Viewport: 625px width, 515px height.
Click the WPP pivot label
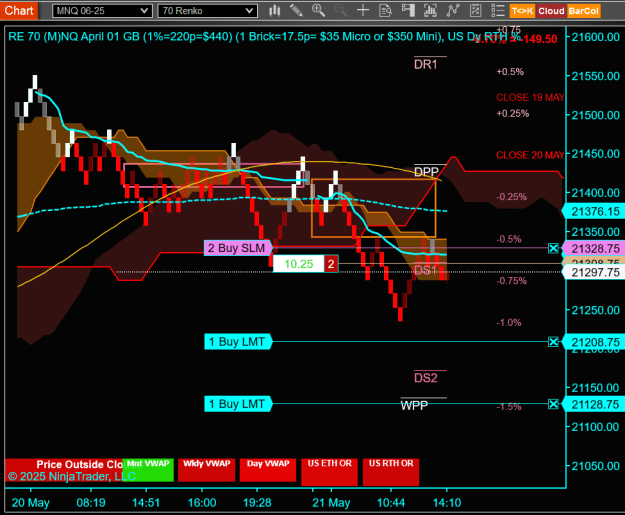point(414,405)
